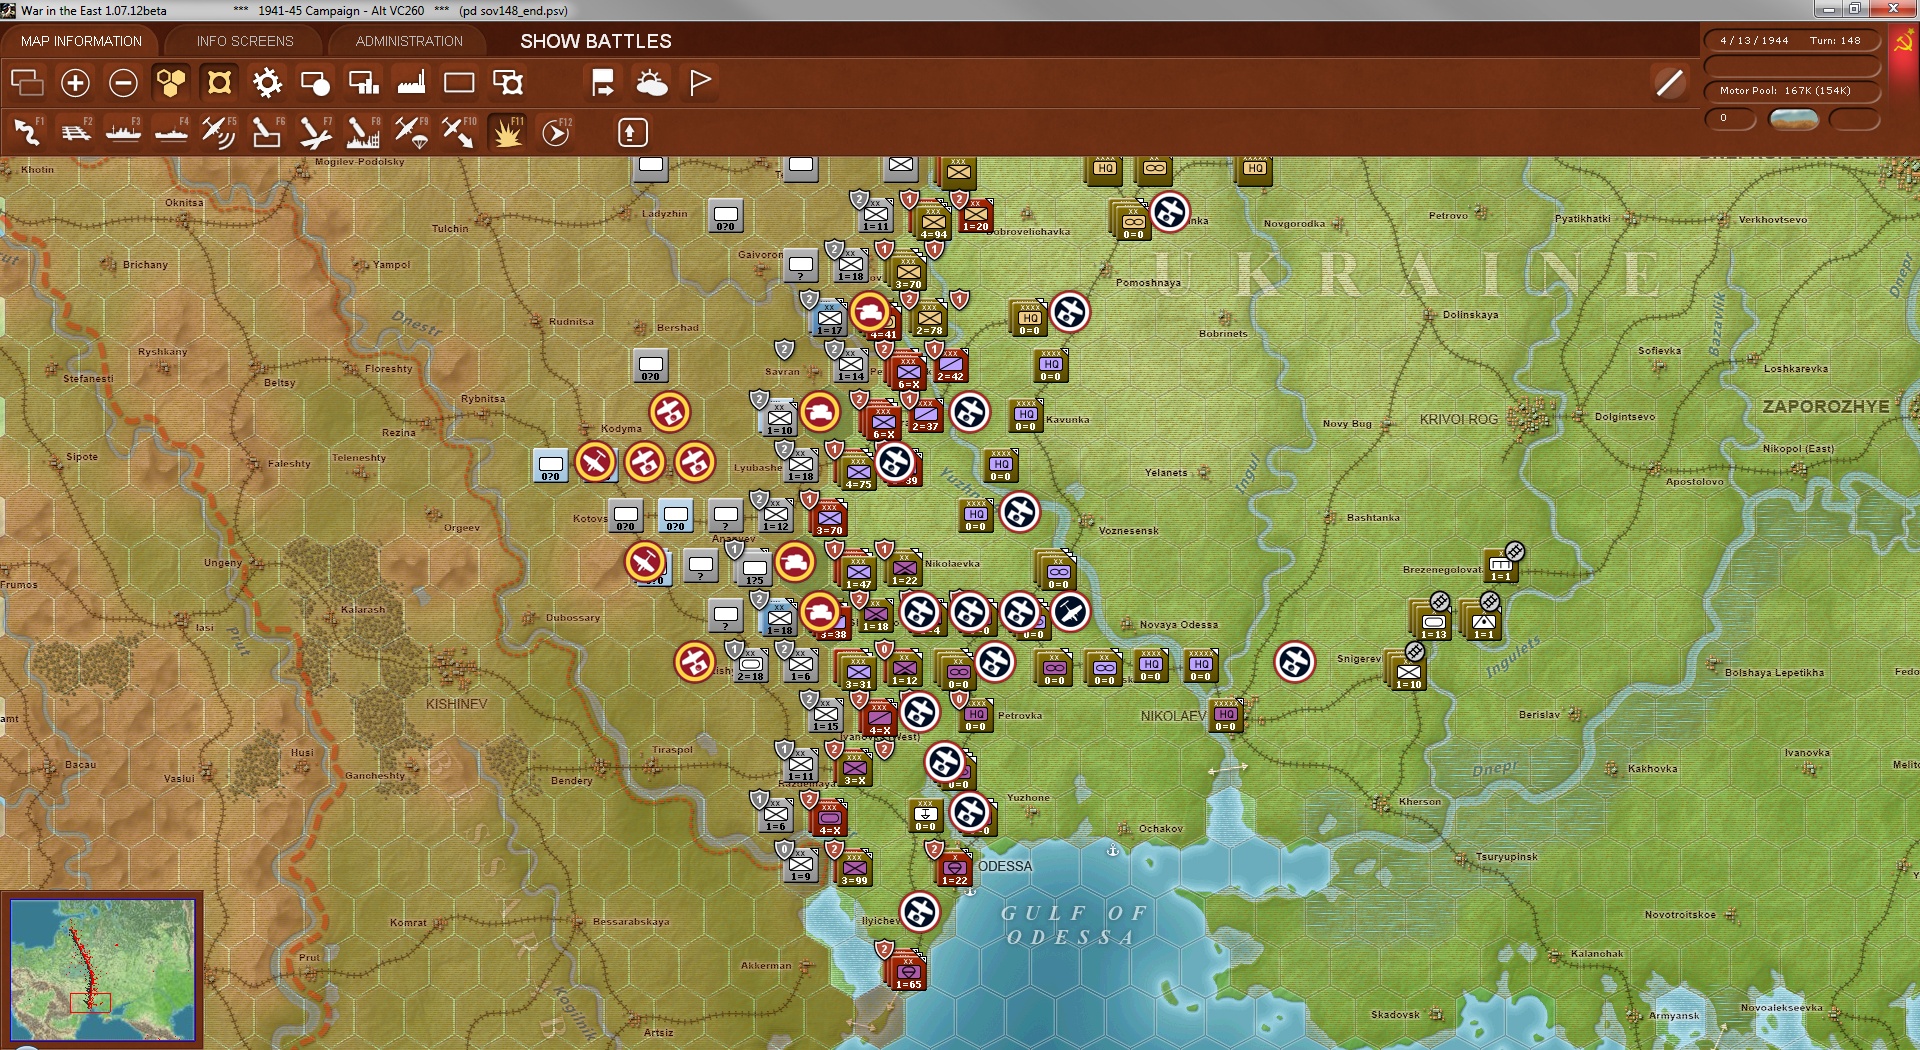Screen dimensions: 1920x1050
Task: Select the F3 naval transport icon
Action: tap(123, 132)
